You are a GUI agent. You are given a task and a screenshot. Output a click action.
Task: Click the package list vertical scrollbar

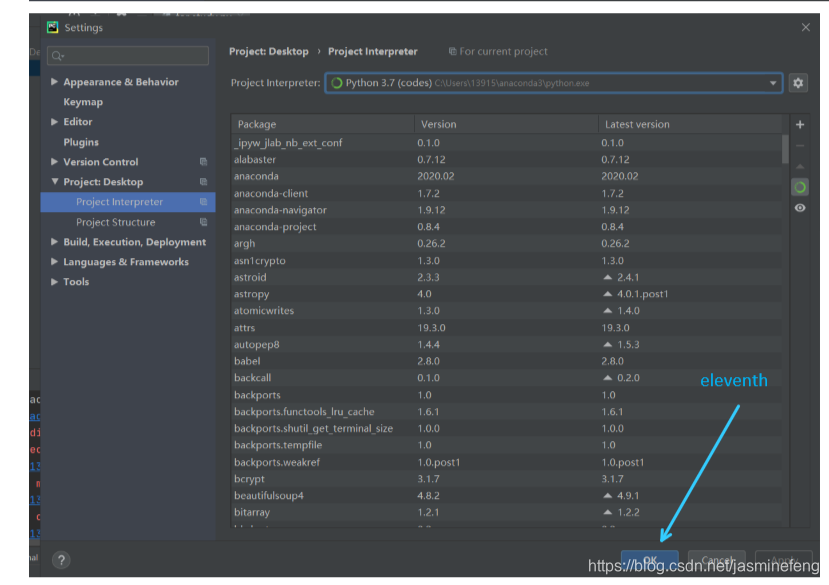pyautogui.click(x=785, y=149)
